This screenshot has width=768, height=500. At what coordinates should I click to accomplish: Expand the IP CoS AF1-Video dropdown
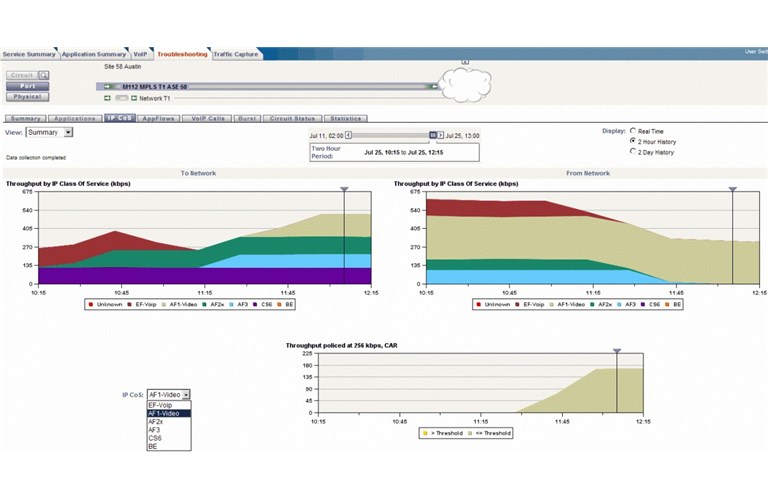click(x=186, y=395)
